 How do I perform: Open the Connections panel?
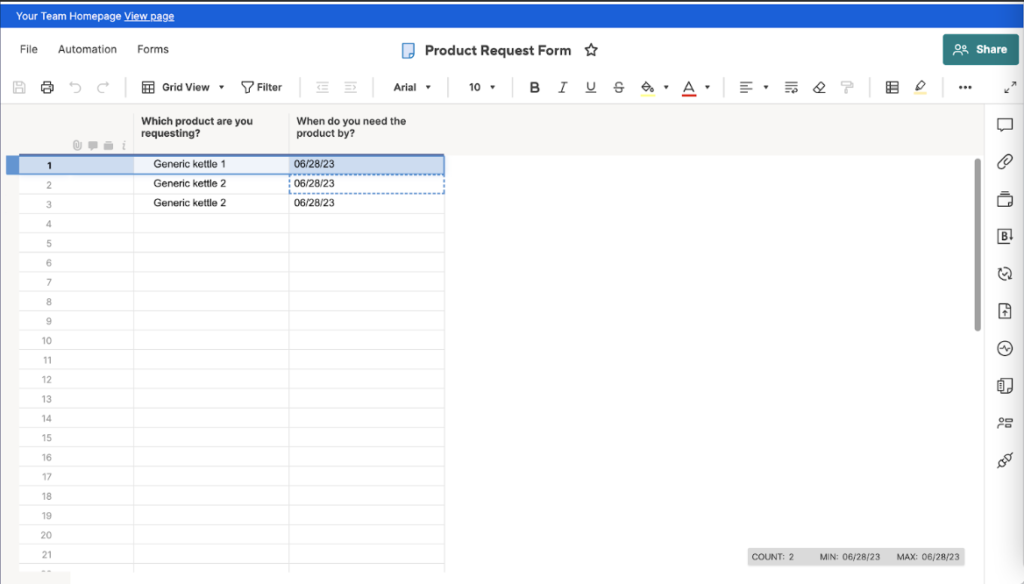click(x=1004, y=460)
